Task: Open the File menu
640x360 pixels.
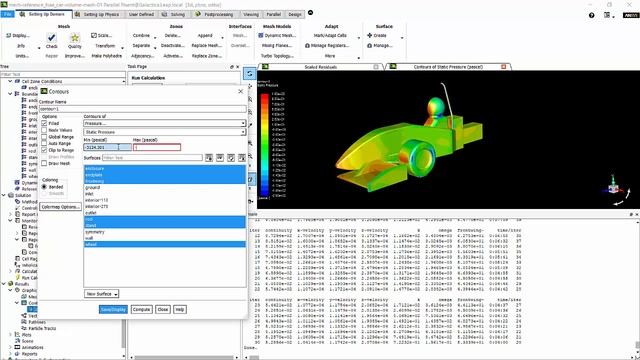Action: point(7,14)
